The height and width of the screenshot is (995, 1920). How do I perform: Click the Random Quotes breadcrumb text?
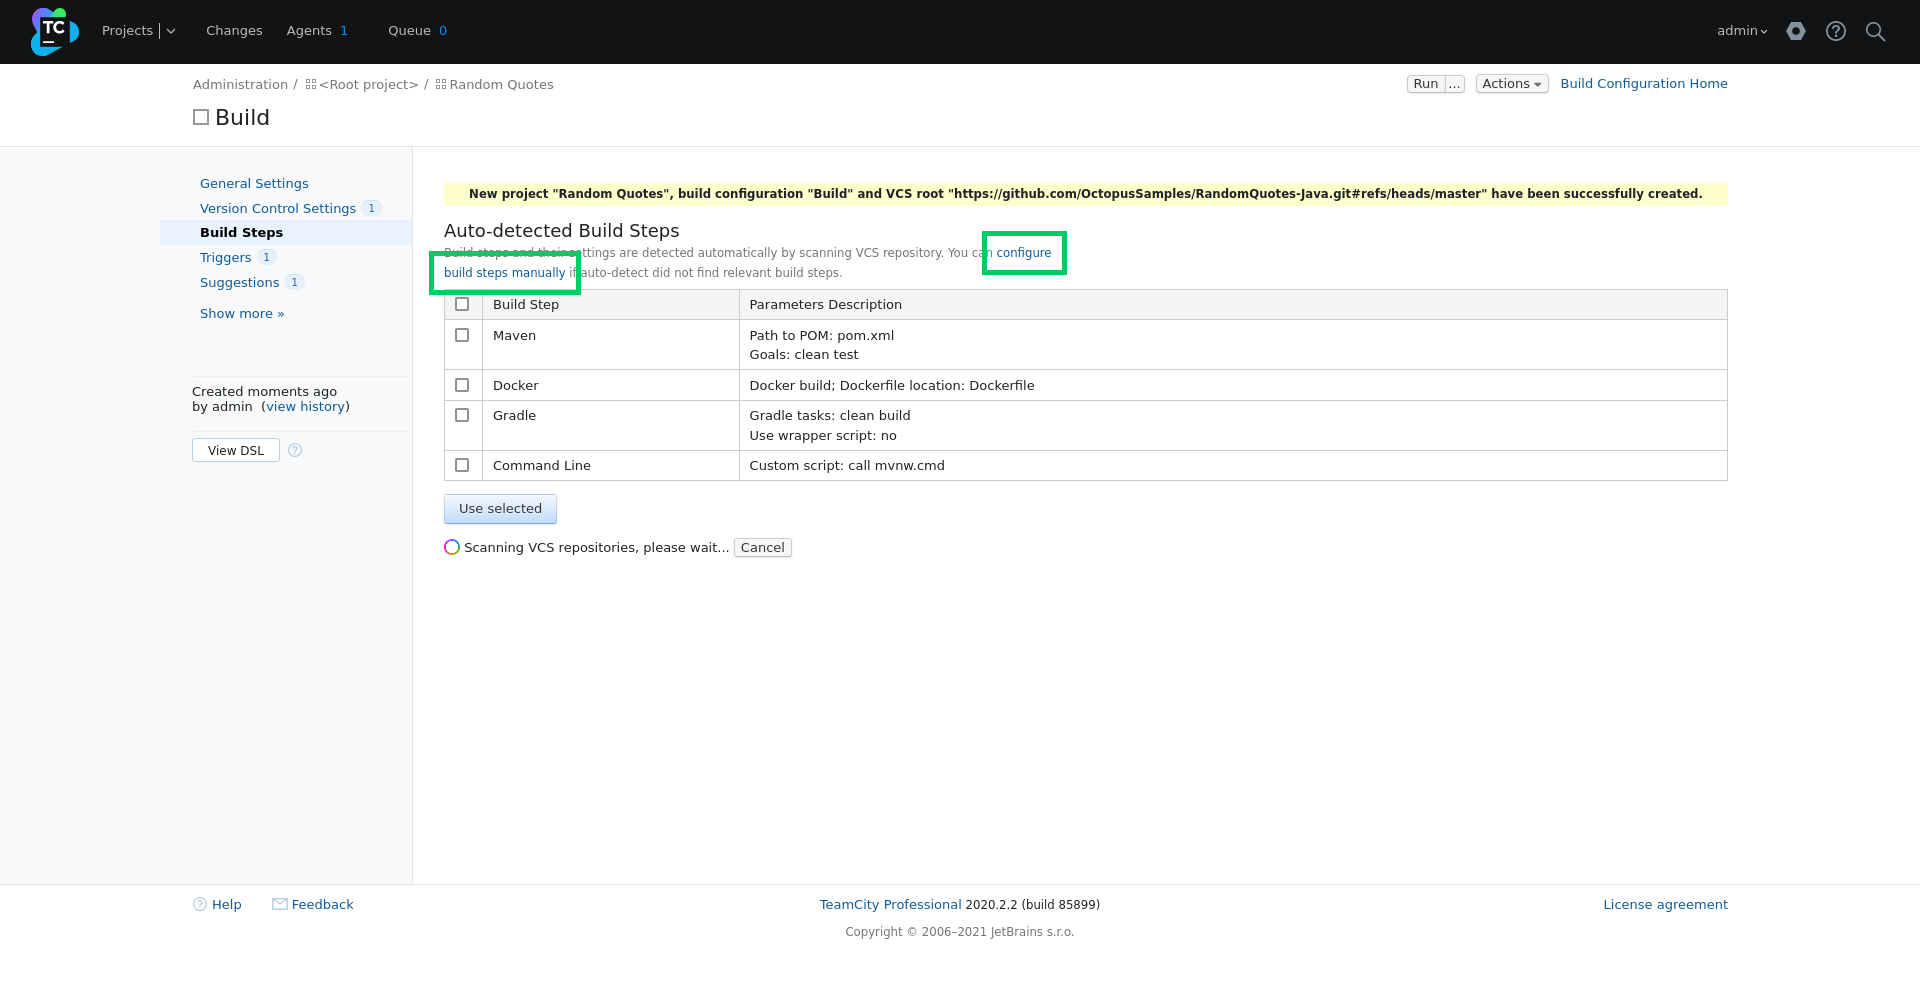501,85
